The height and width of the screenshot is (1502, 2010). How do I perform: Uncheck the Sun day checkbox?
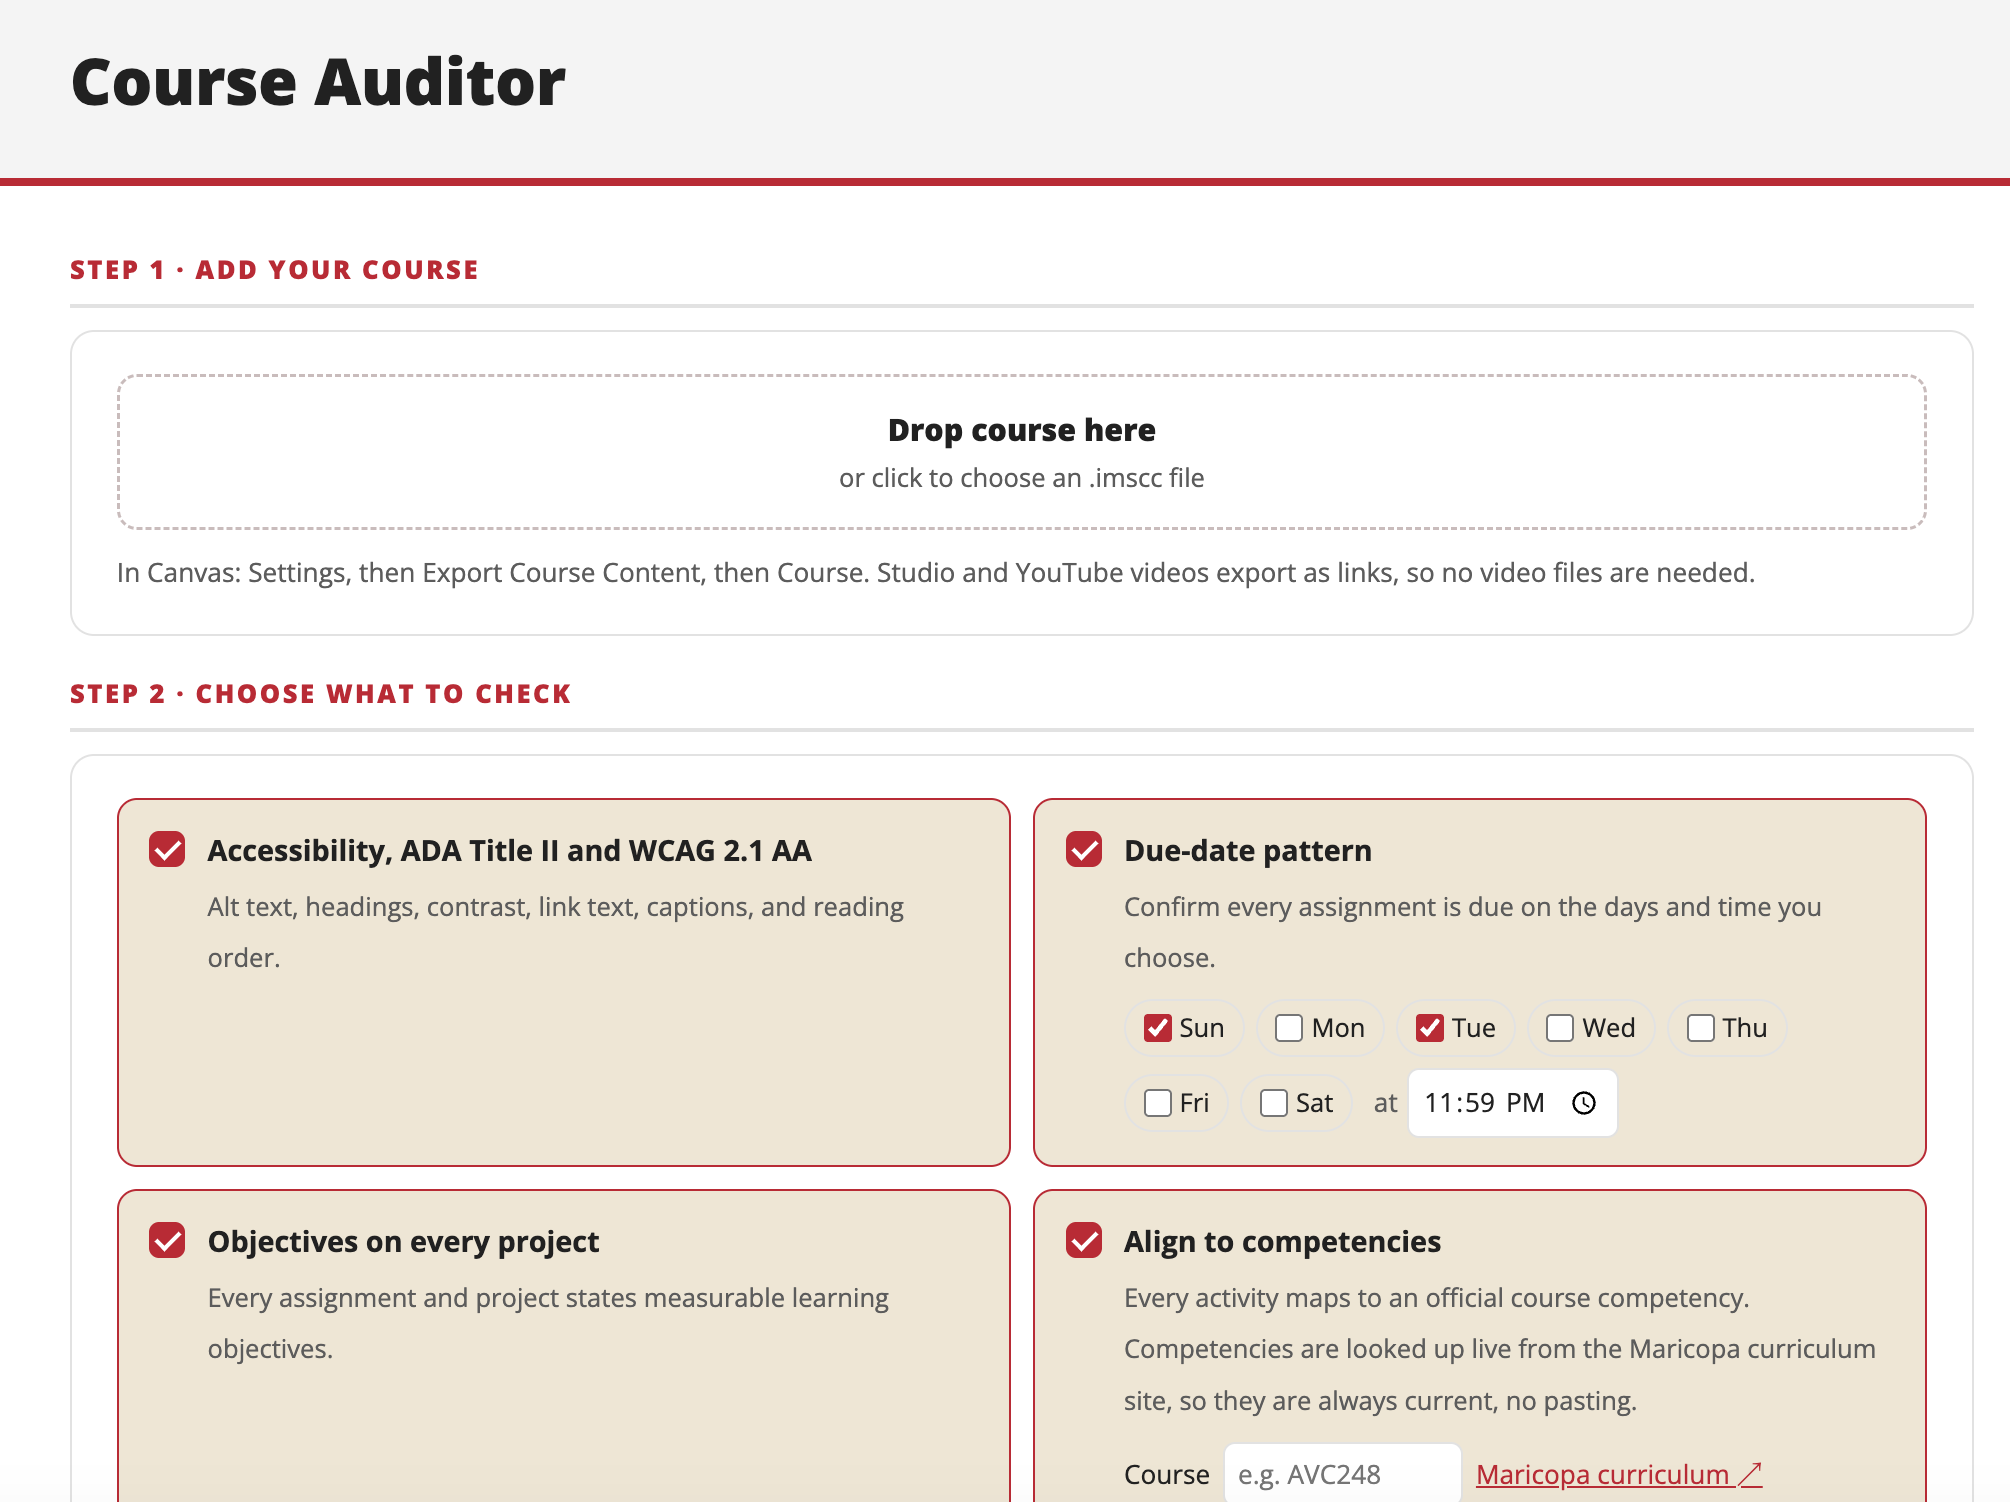click(x=1158, y=1028)
